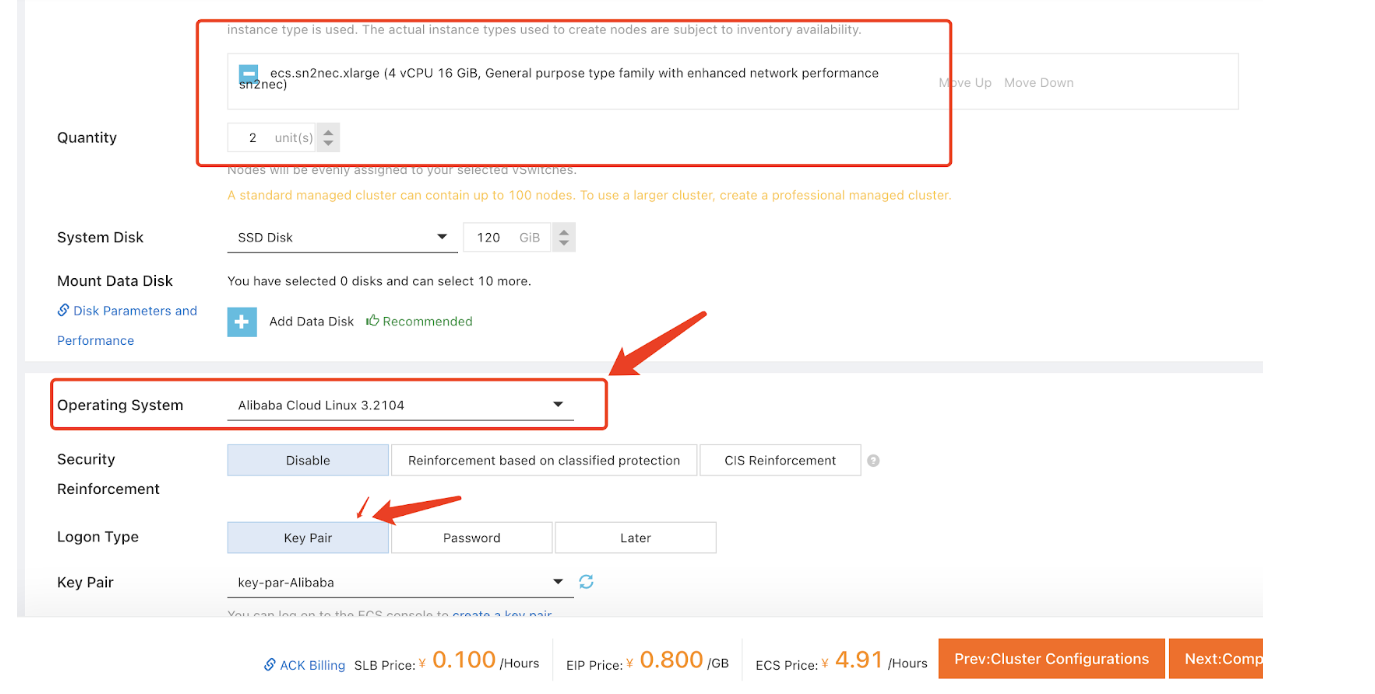Open the ACK Billing link
The height and width of the screenshot is (694, 1375).
pyautogui.click(x=312, y=665)
